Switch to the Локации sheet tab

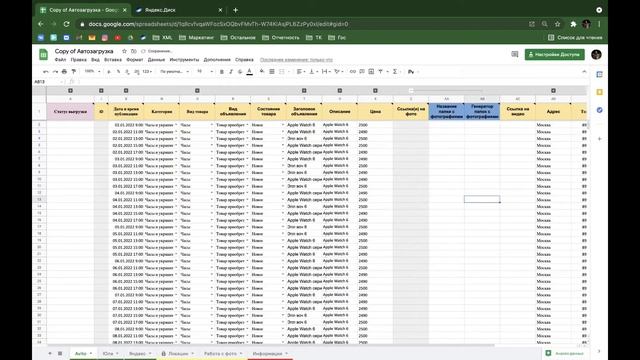[x=178, y=353]
